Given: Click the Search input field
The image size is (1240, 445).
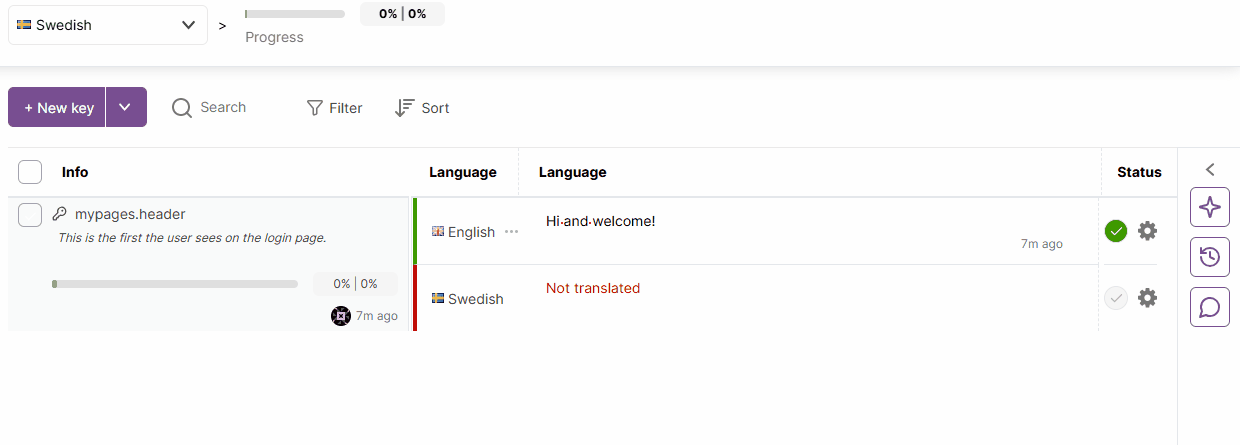Looking at the screenshot, I should pyautogui.click(x=223, y=107).
